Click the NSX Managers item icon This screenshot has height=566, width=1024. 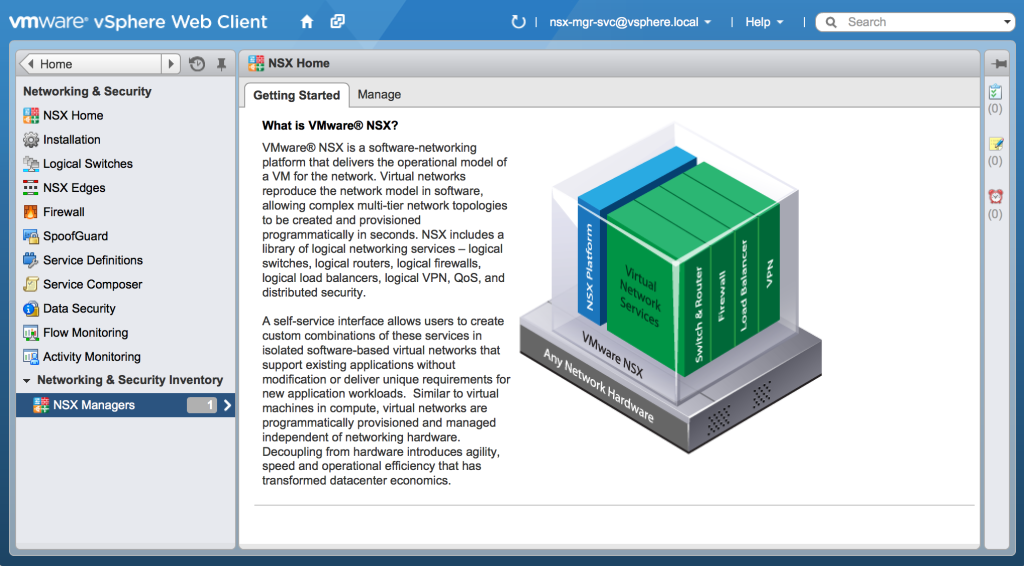(x=41, y=405)
